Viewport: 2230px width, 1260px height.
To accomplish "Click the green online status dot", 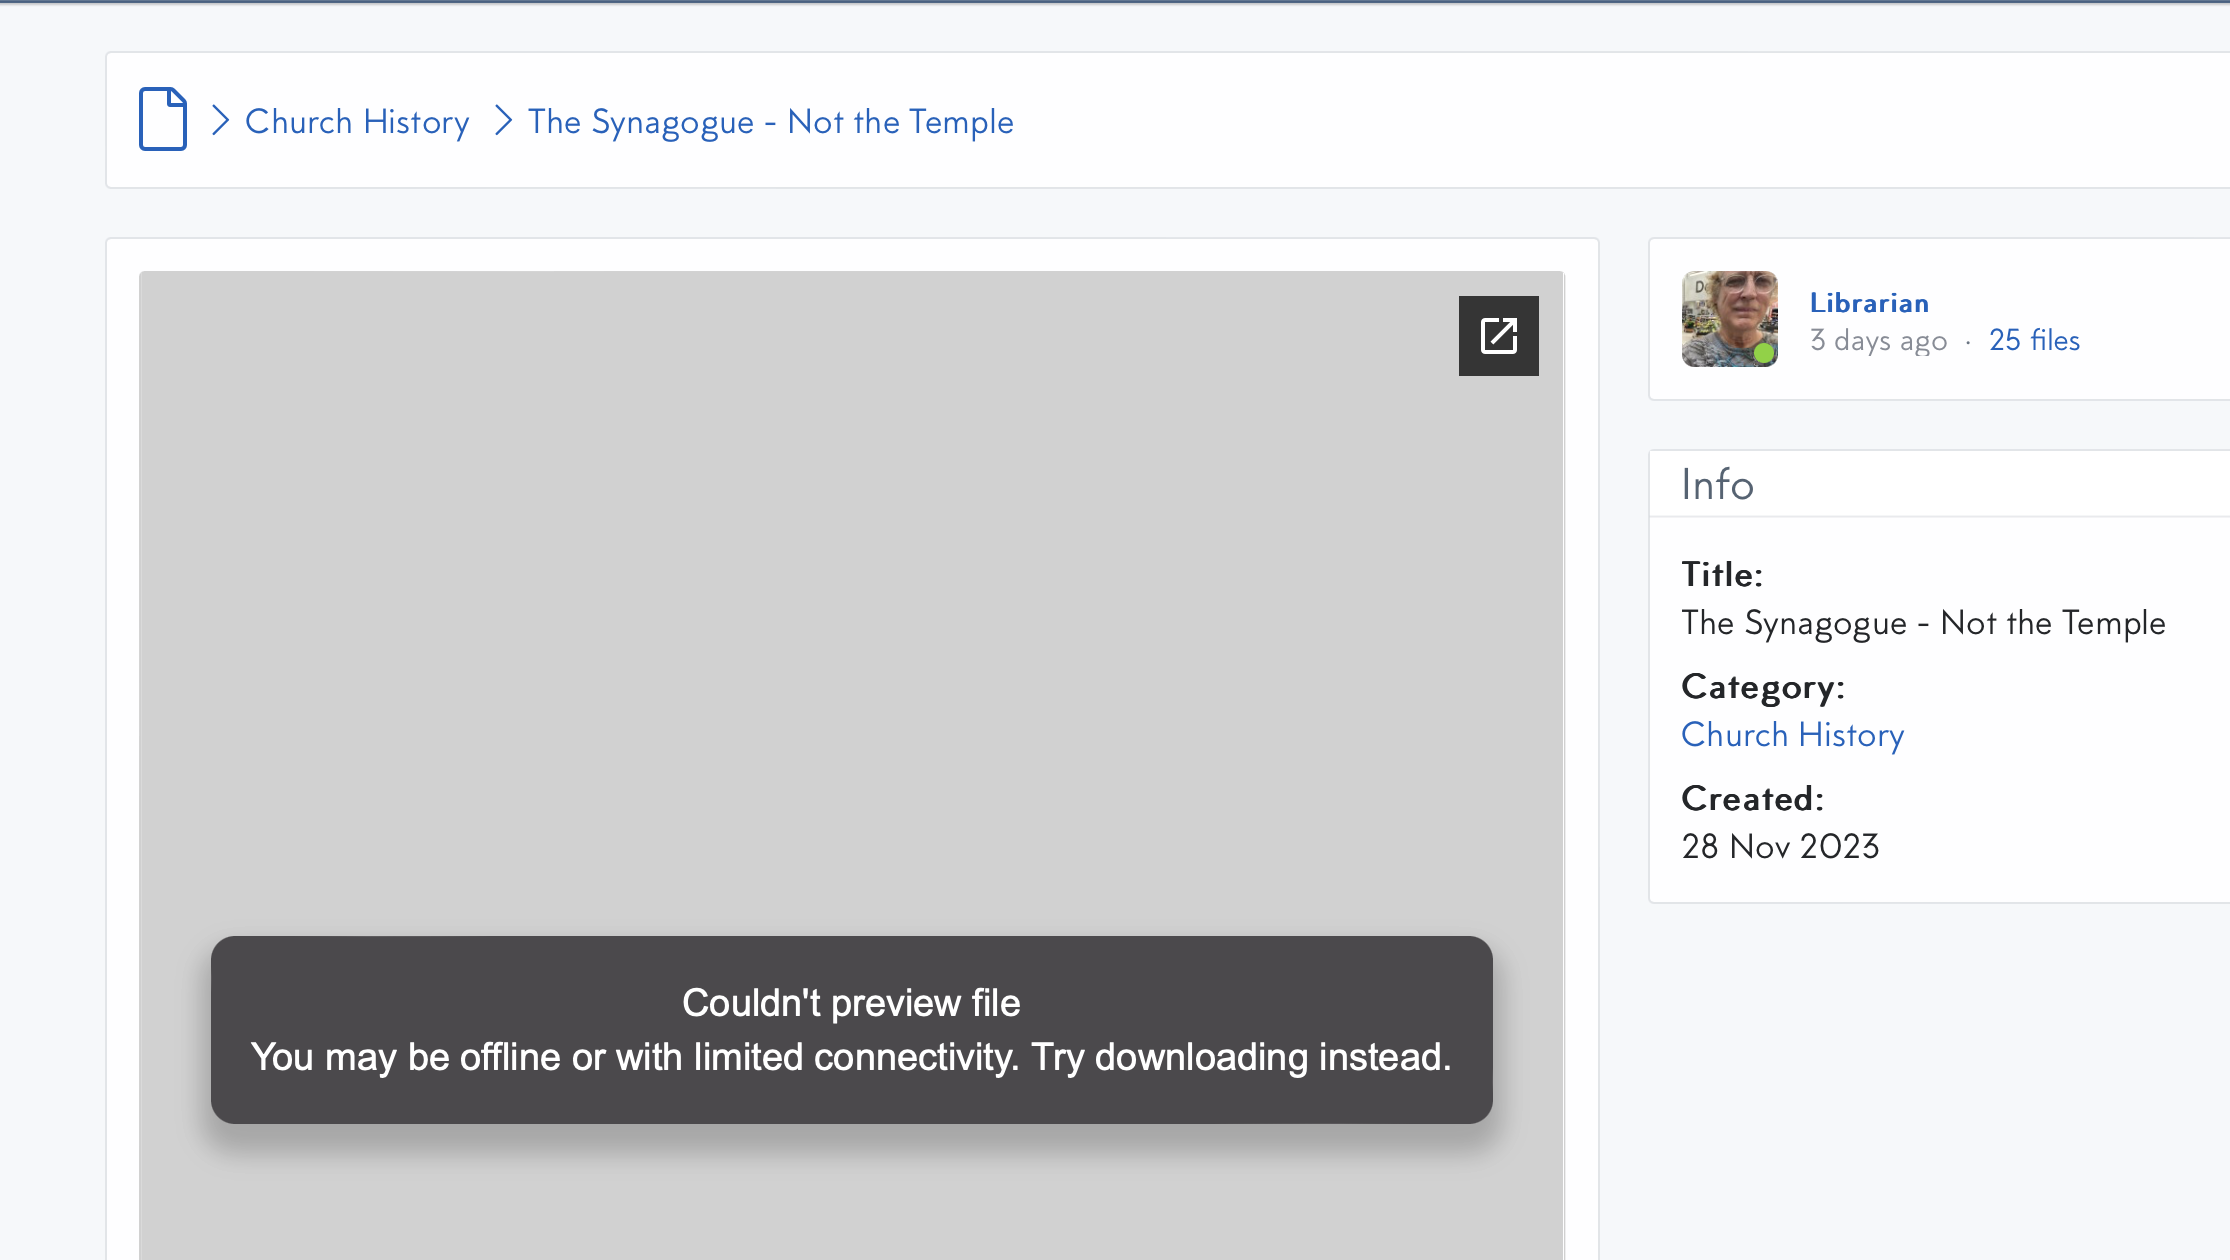I will click(1763, 353).
